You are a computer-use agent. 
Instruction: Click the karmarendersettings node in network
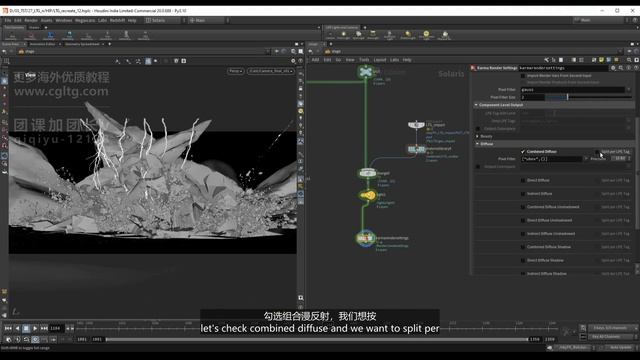click(x=365, y=238)
